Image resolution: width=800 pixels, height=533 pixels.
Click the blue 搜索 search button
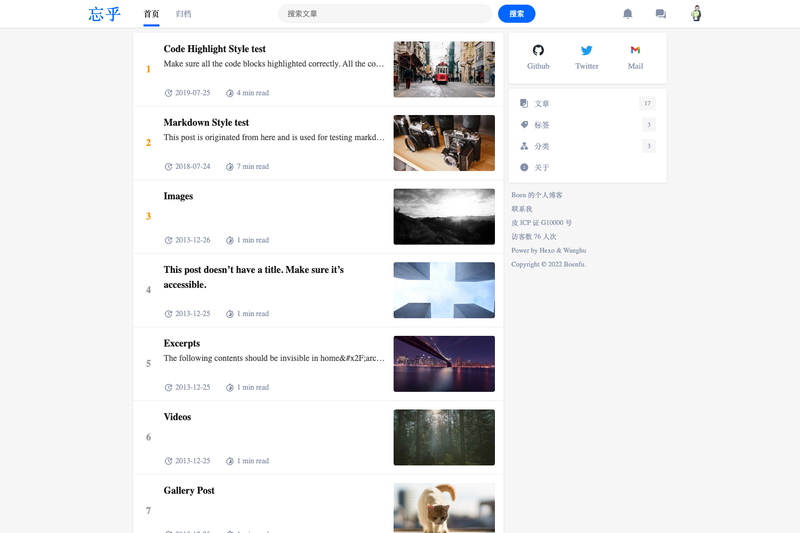pyautogui.click(x=516, y=14)
